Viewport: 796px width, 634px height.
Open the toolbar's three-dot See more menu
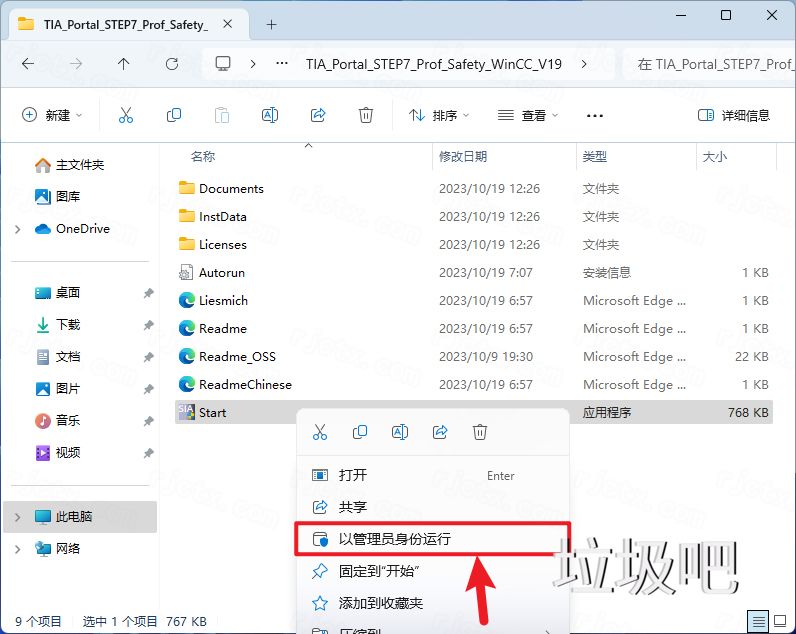click(594, 116)
